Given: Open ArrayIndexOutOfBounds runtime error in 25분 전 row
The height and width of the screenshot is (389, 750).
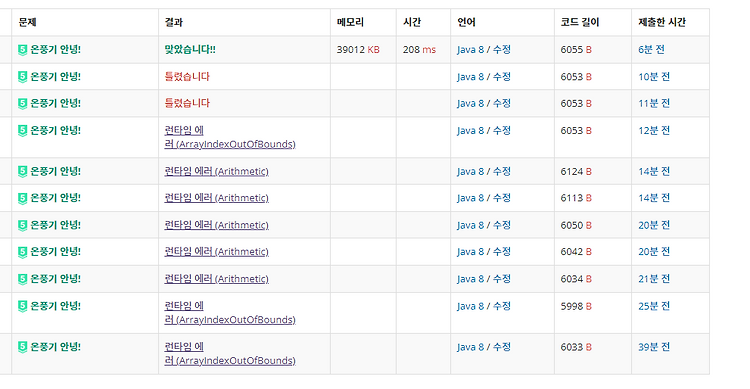Looking at the screenshot, I should click(230, 313).
